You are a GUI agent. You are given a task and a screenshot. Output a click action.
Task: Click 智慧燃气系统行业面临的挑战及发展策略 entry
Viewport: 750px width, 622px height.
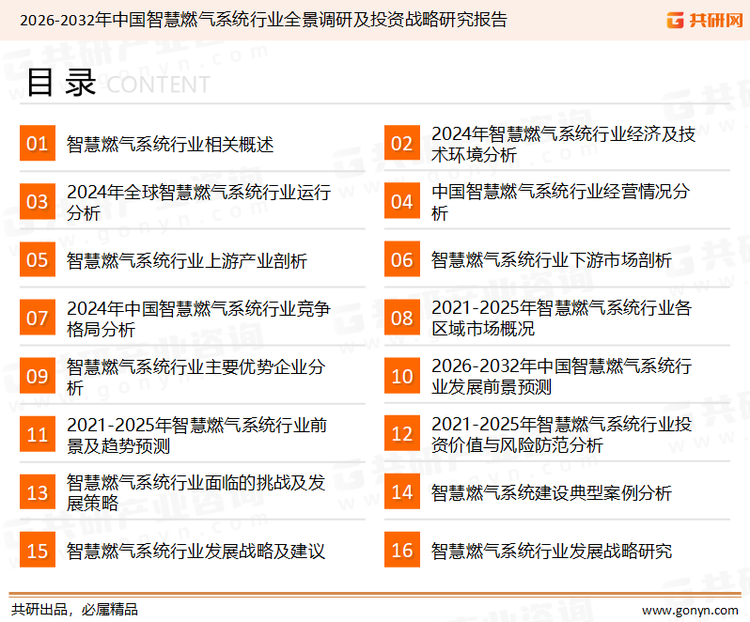click(x=196, y=493)
